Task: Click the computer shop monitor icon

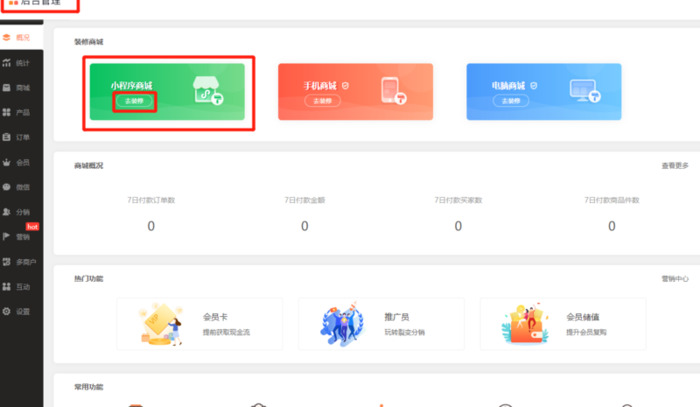Action: tap(585, 91)
